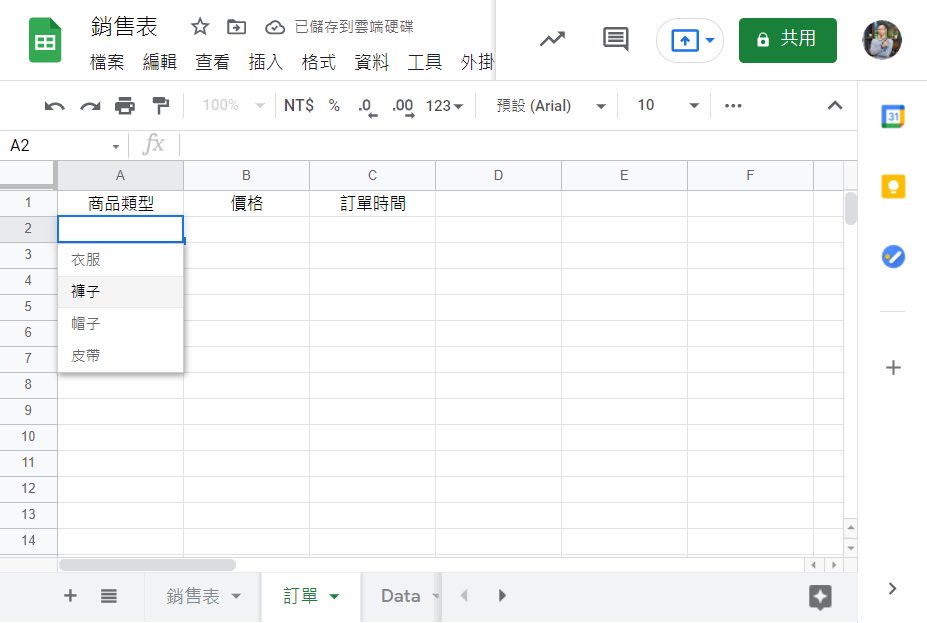Open the 預設 (Arial) font dropdown
Viewport: 927px width, 623px height.
pos(551,106)
